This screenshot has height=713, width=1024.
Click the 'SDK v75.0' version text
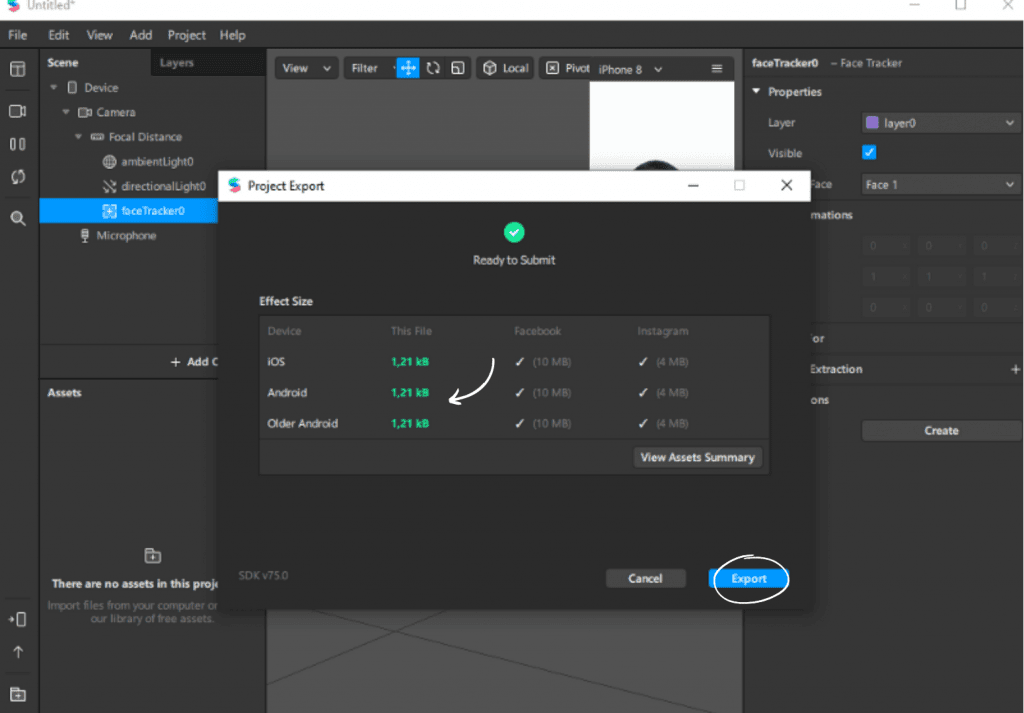click(x=263, y=575)
